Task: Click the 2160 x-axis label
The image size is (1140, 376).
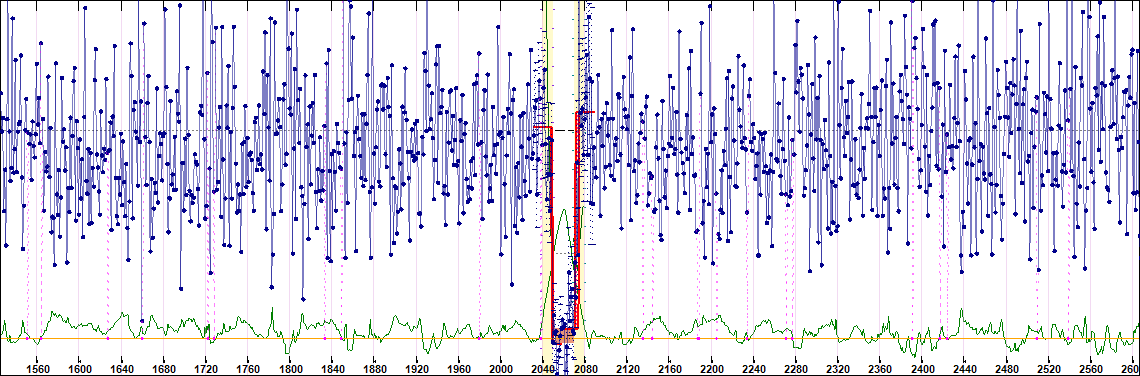Action: [x=670, y=368]
